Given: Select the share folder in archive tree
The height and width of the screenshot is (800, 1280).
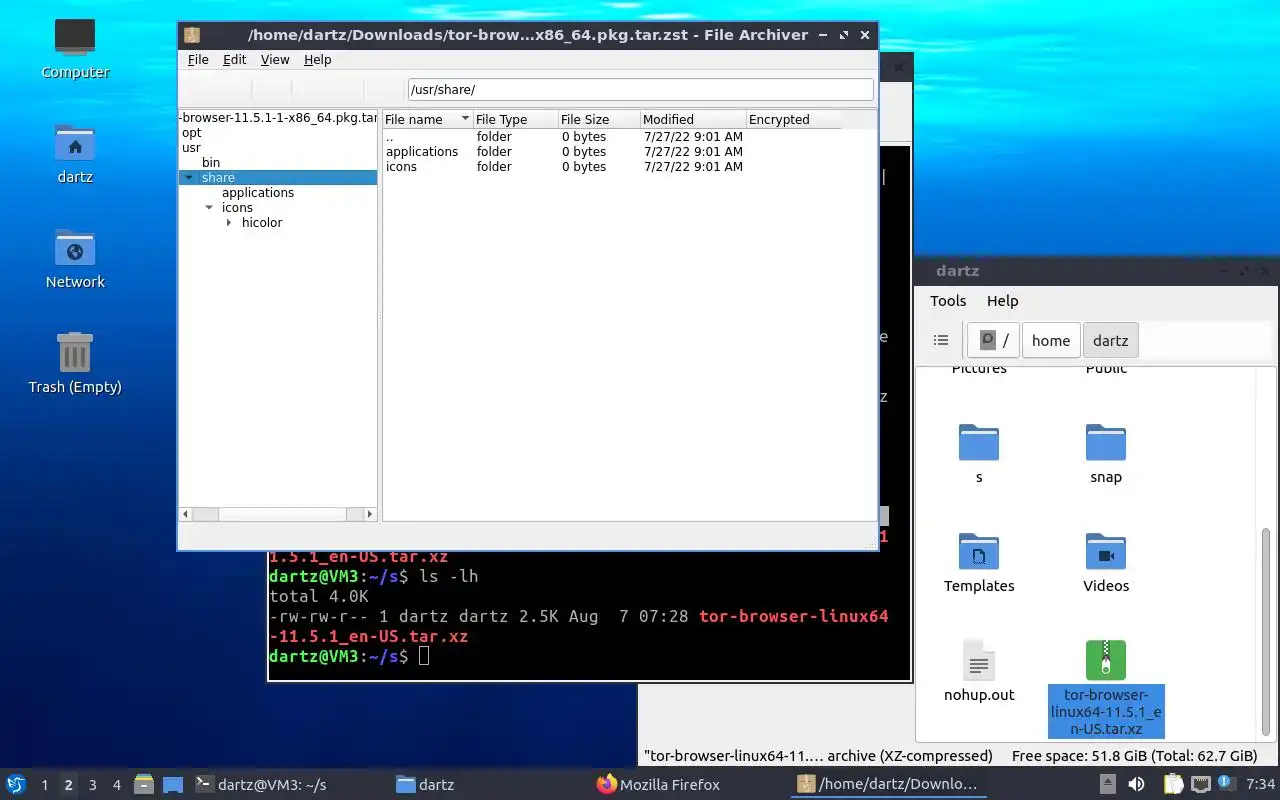Looking at the screenshot, I should pyautogui.click(x=218, y=178).
